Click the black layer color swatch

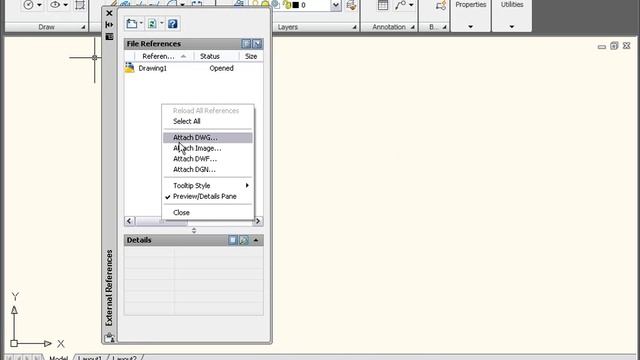(296, 5)
